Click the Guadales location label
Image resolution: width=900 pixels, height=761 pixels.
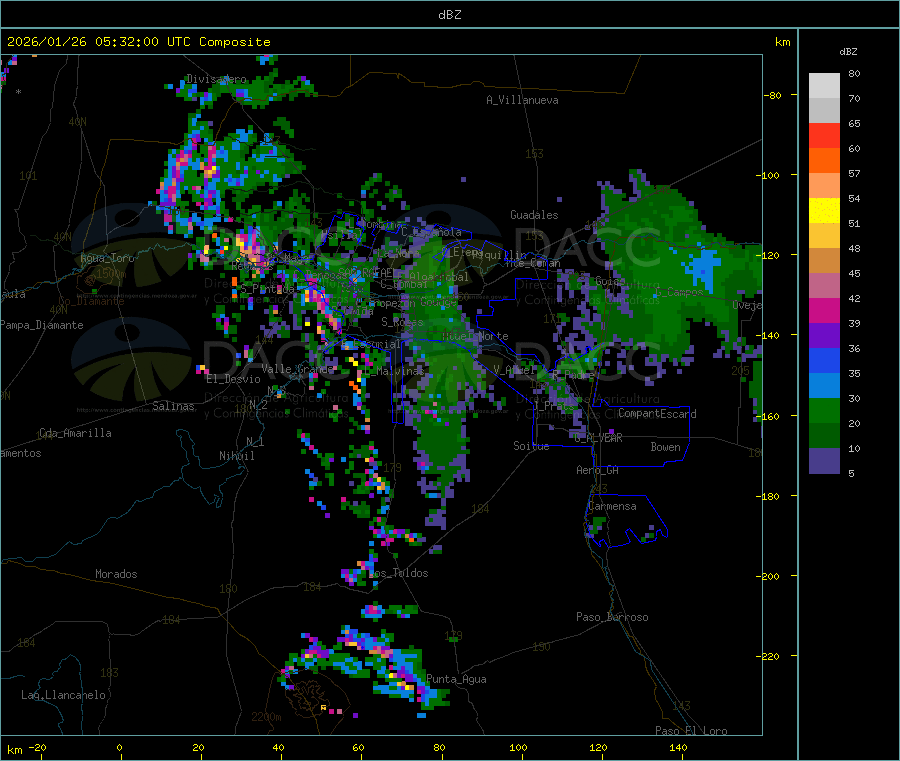coord(534,215)
